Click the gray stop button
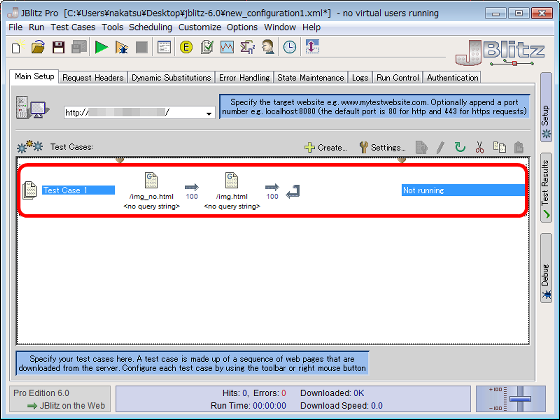Image resolution: width=560 pixels, height=420 pixels. point(142,47)
